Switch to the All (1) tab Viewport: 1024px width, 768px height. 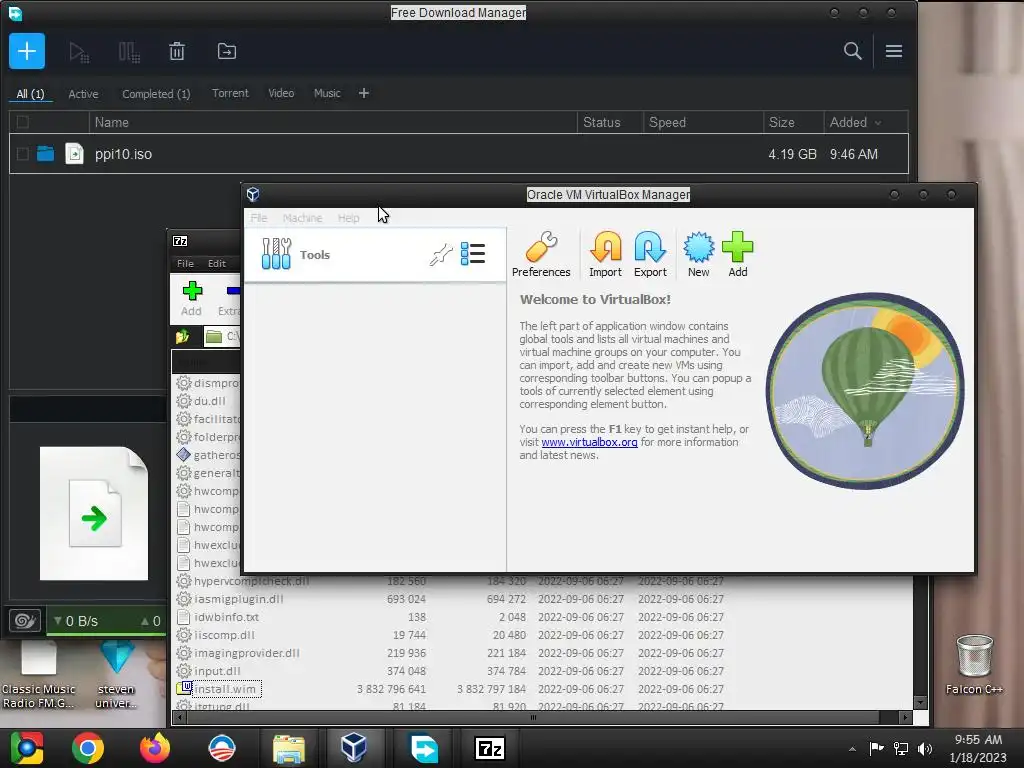click(x=30, y=93)
